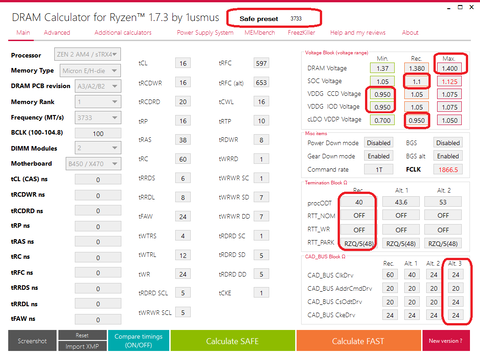Click the Calculate FAST button
The height and width of the screenshot is (361, 480).
(358, 341)
